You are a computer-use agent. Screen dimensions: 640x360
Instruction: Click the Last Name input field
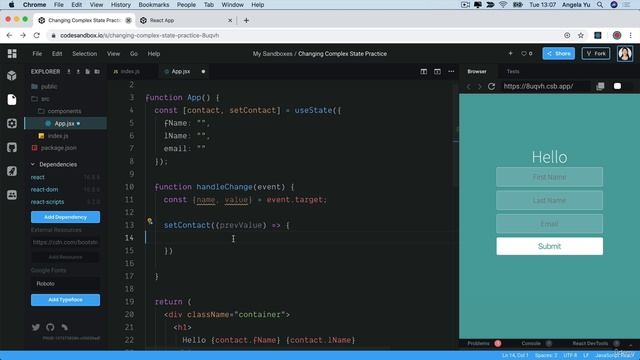549,200
